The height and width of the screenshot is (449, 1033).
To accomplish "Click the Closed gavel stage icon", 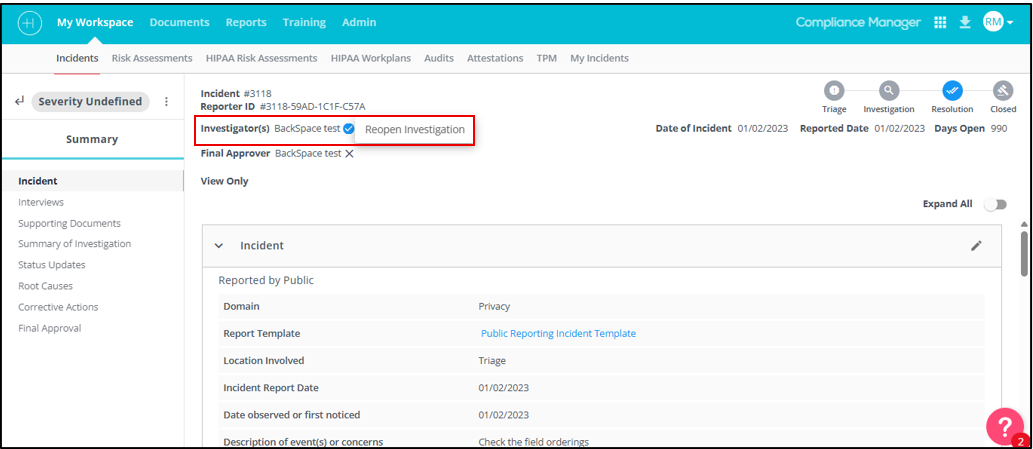I will click(1003, 90).
